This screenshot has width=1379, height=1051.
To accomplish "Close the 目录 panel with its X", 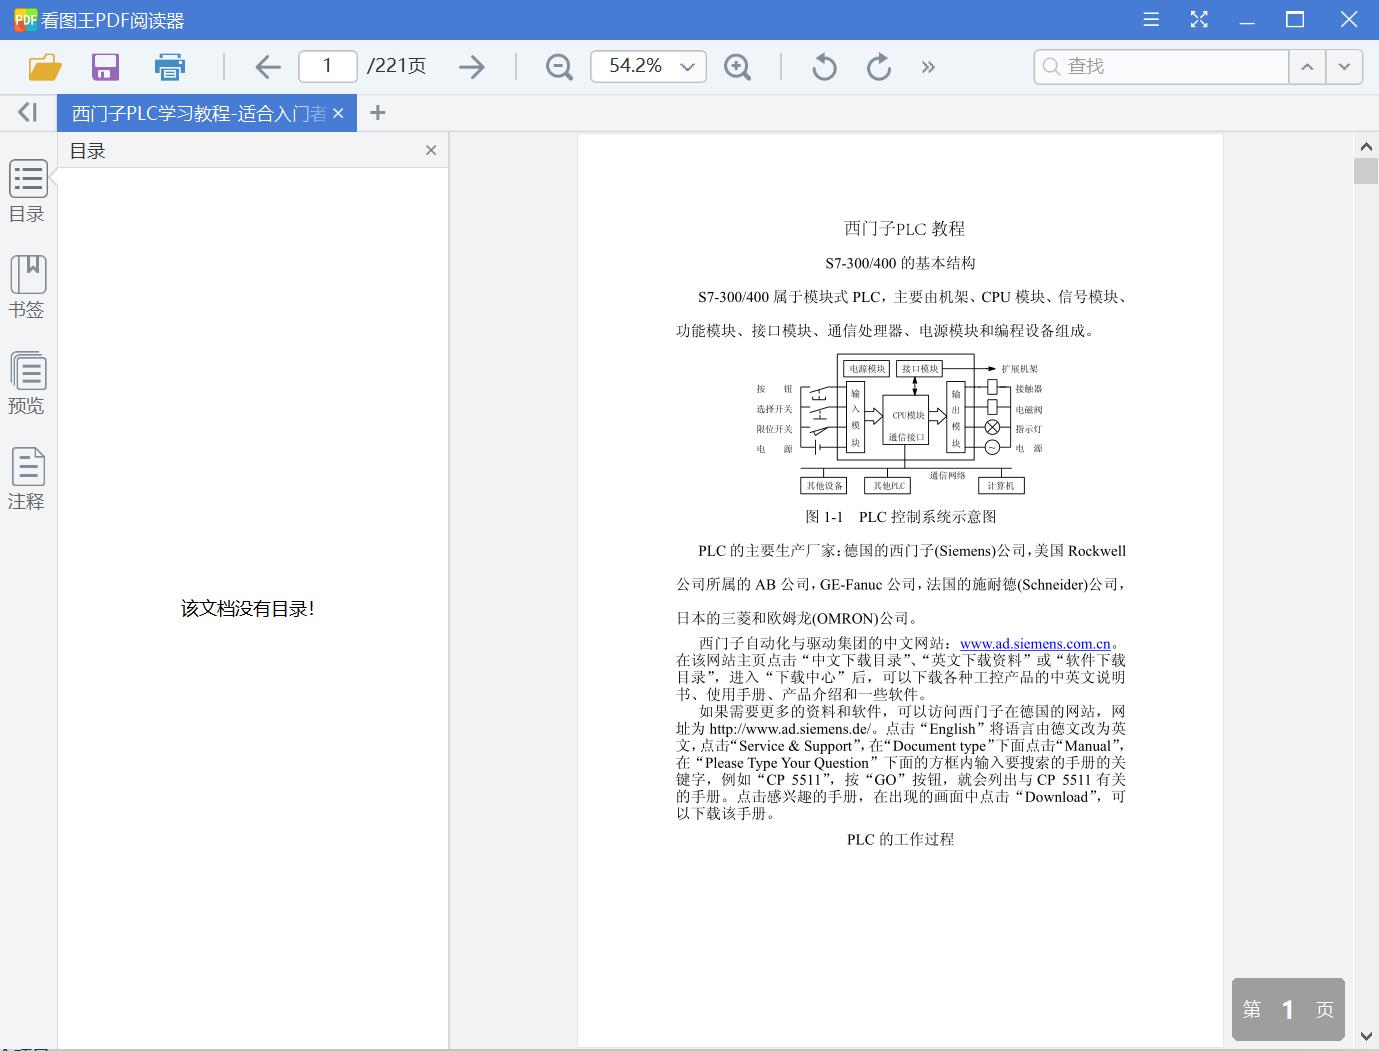I will tap(431, 150).
